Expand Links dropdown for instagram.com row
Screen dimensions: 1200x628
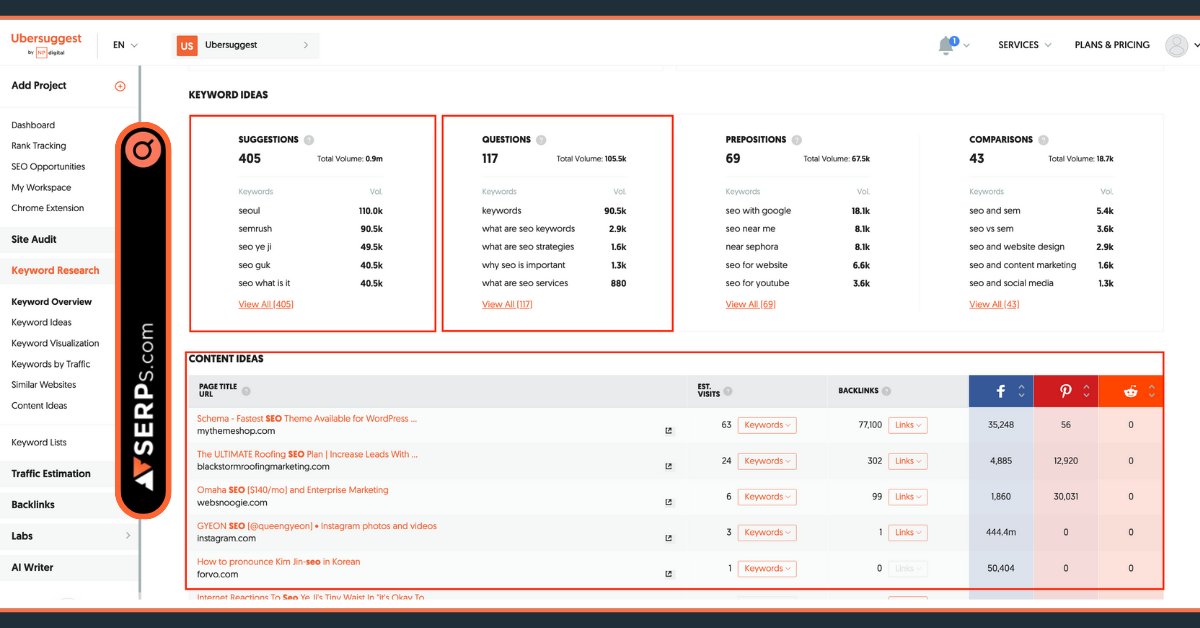point(908,533)
